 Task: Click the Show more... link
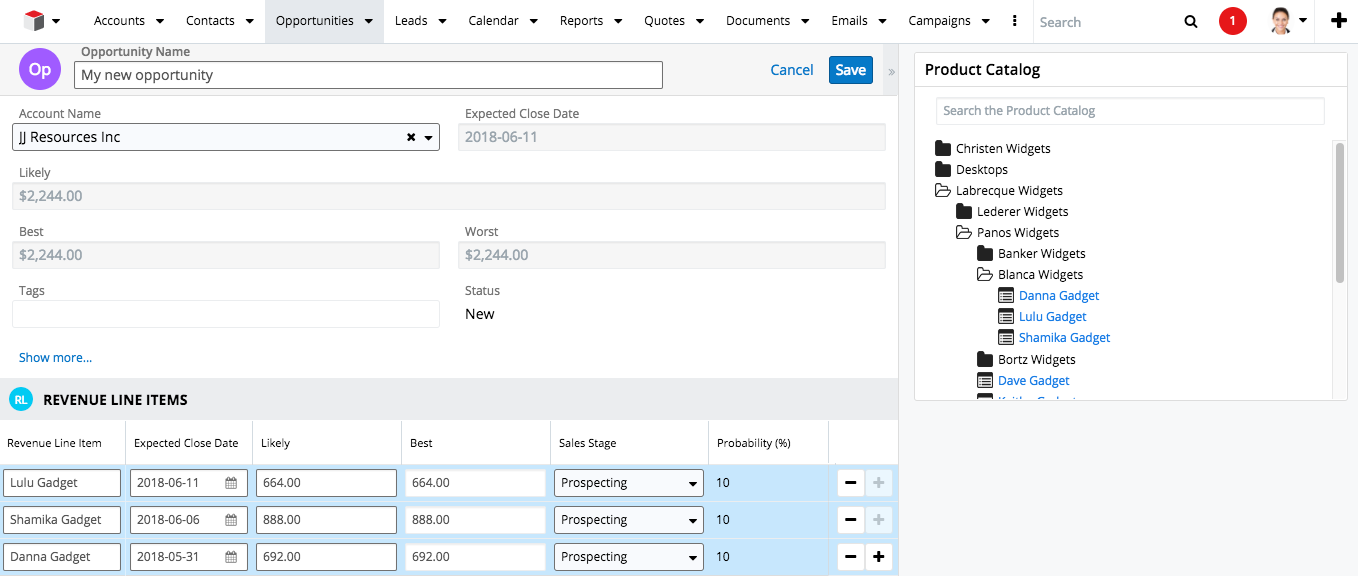pos(55,357)
